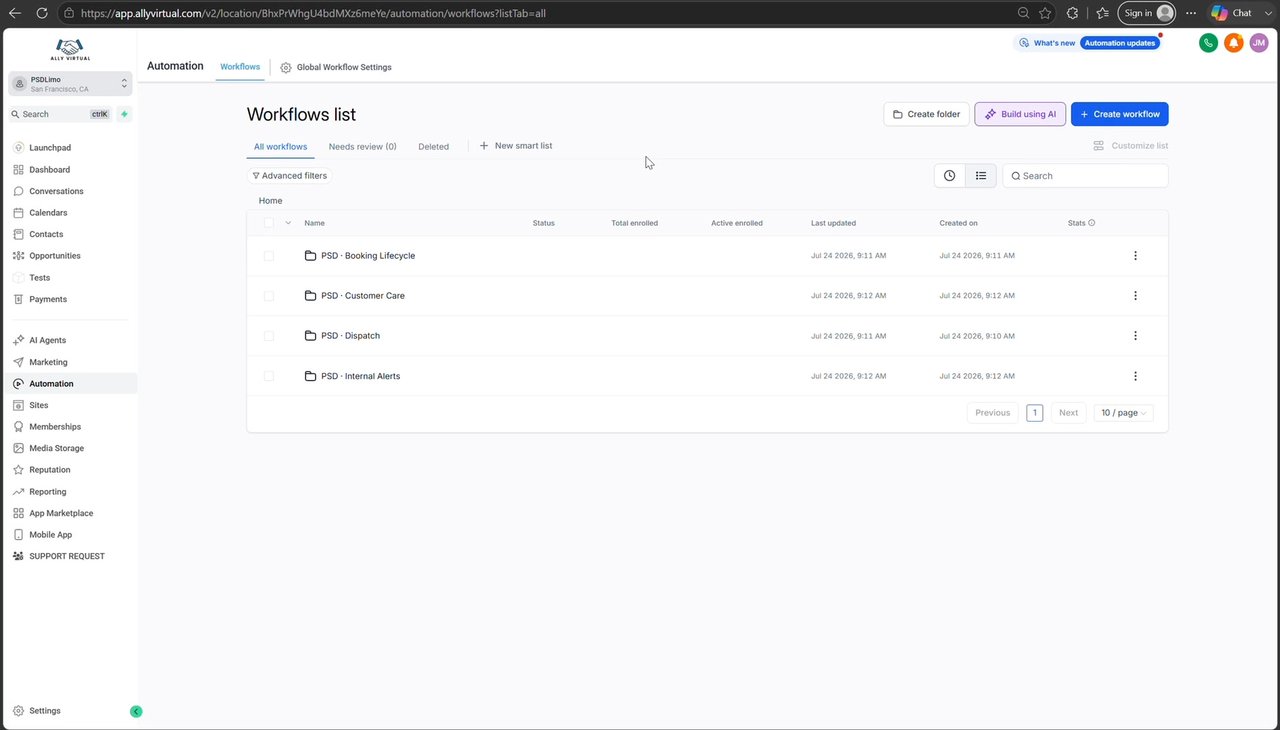Open Settings at sidebar bottom
This screenshot has height=730, width=1280.
click(44, 711)
